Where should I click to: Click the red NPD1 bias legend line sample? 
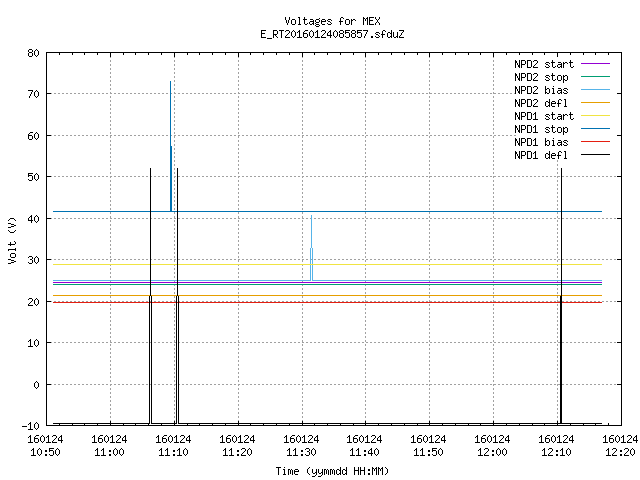pos(595,142)
